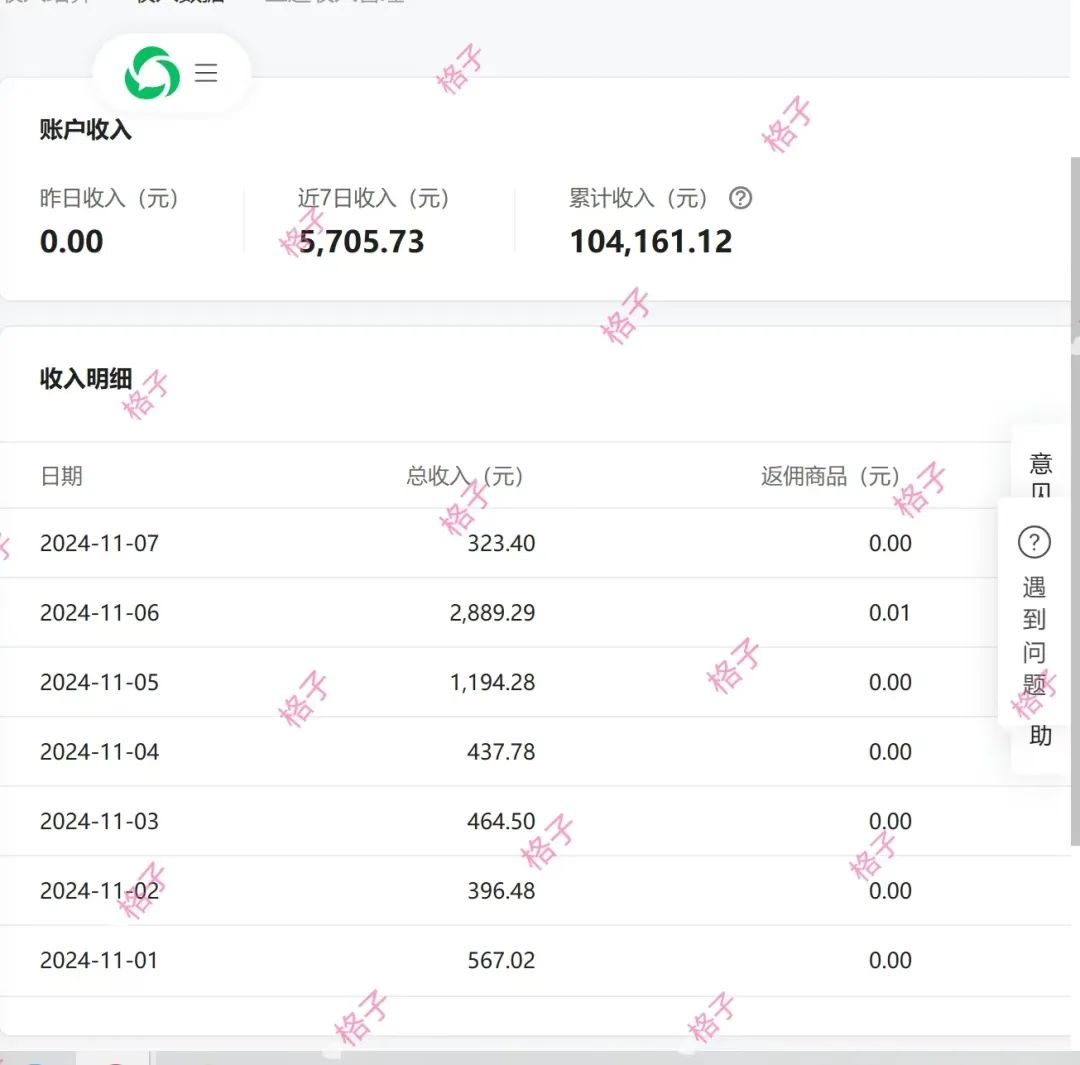1080x1065 pixels.
Task: Click the 昨日收入 value 0.00
Action: tap(72, 242)
